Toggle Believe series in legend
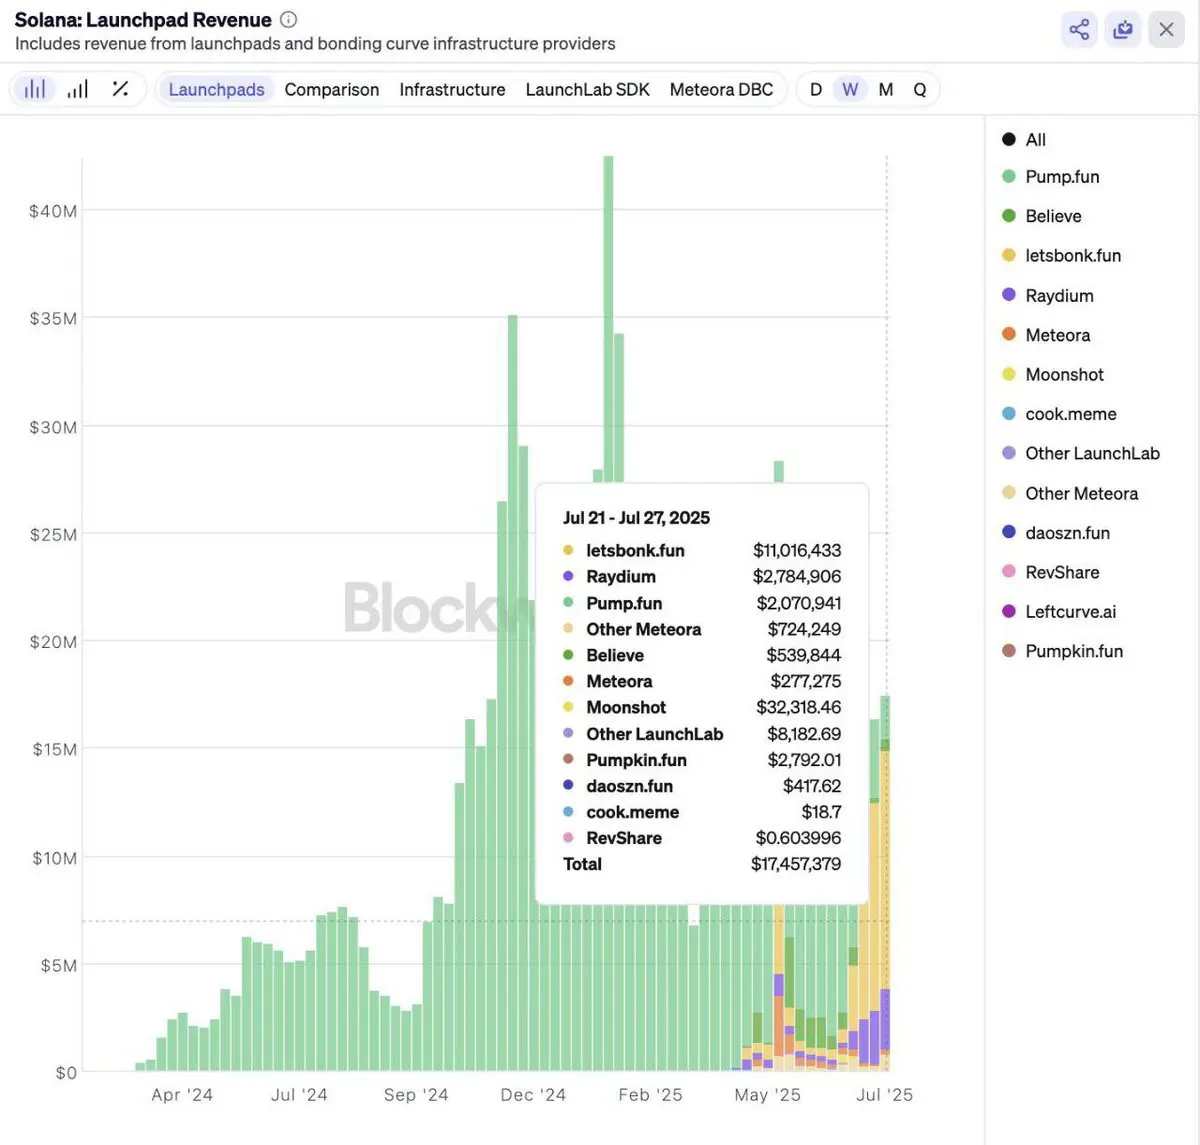Screen dimensions: 1200x1145 (x=1042, y=216)
